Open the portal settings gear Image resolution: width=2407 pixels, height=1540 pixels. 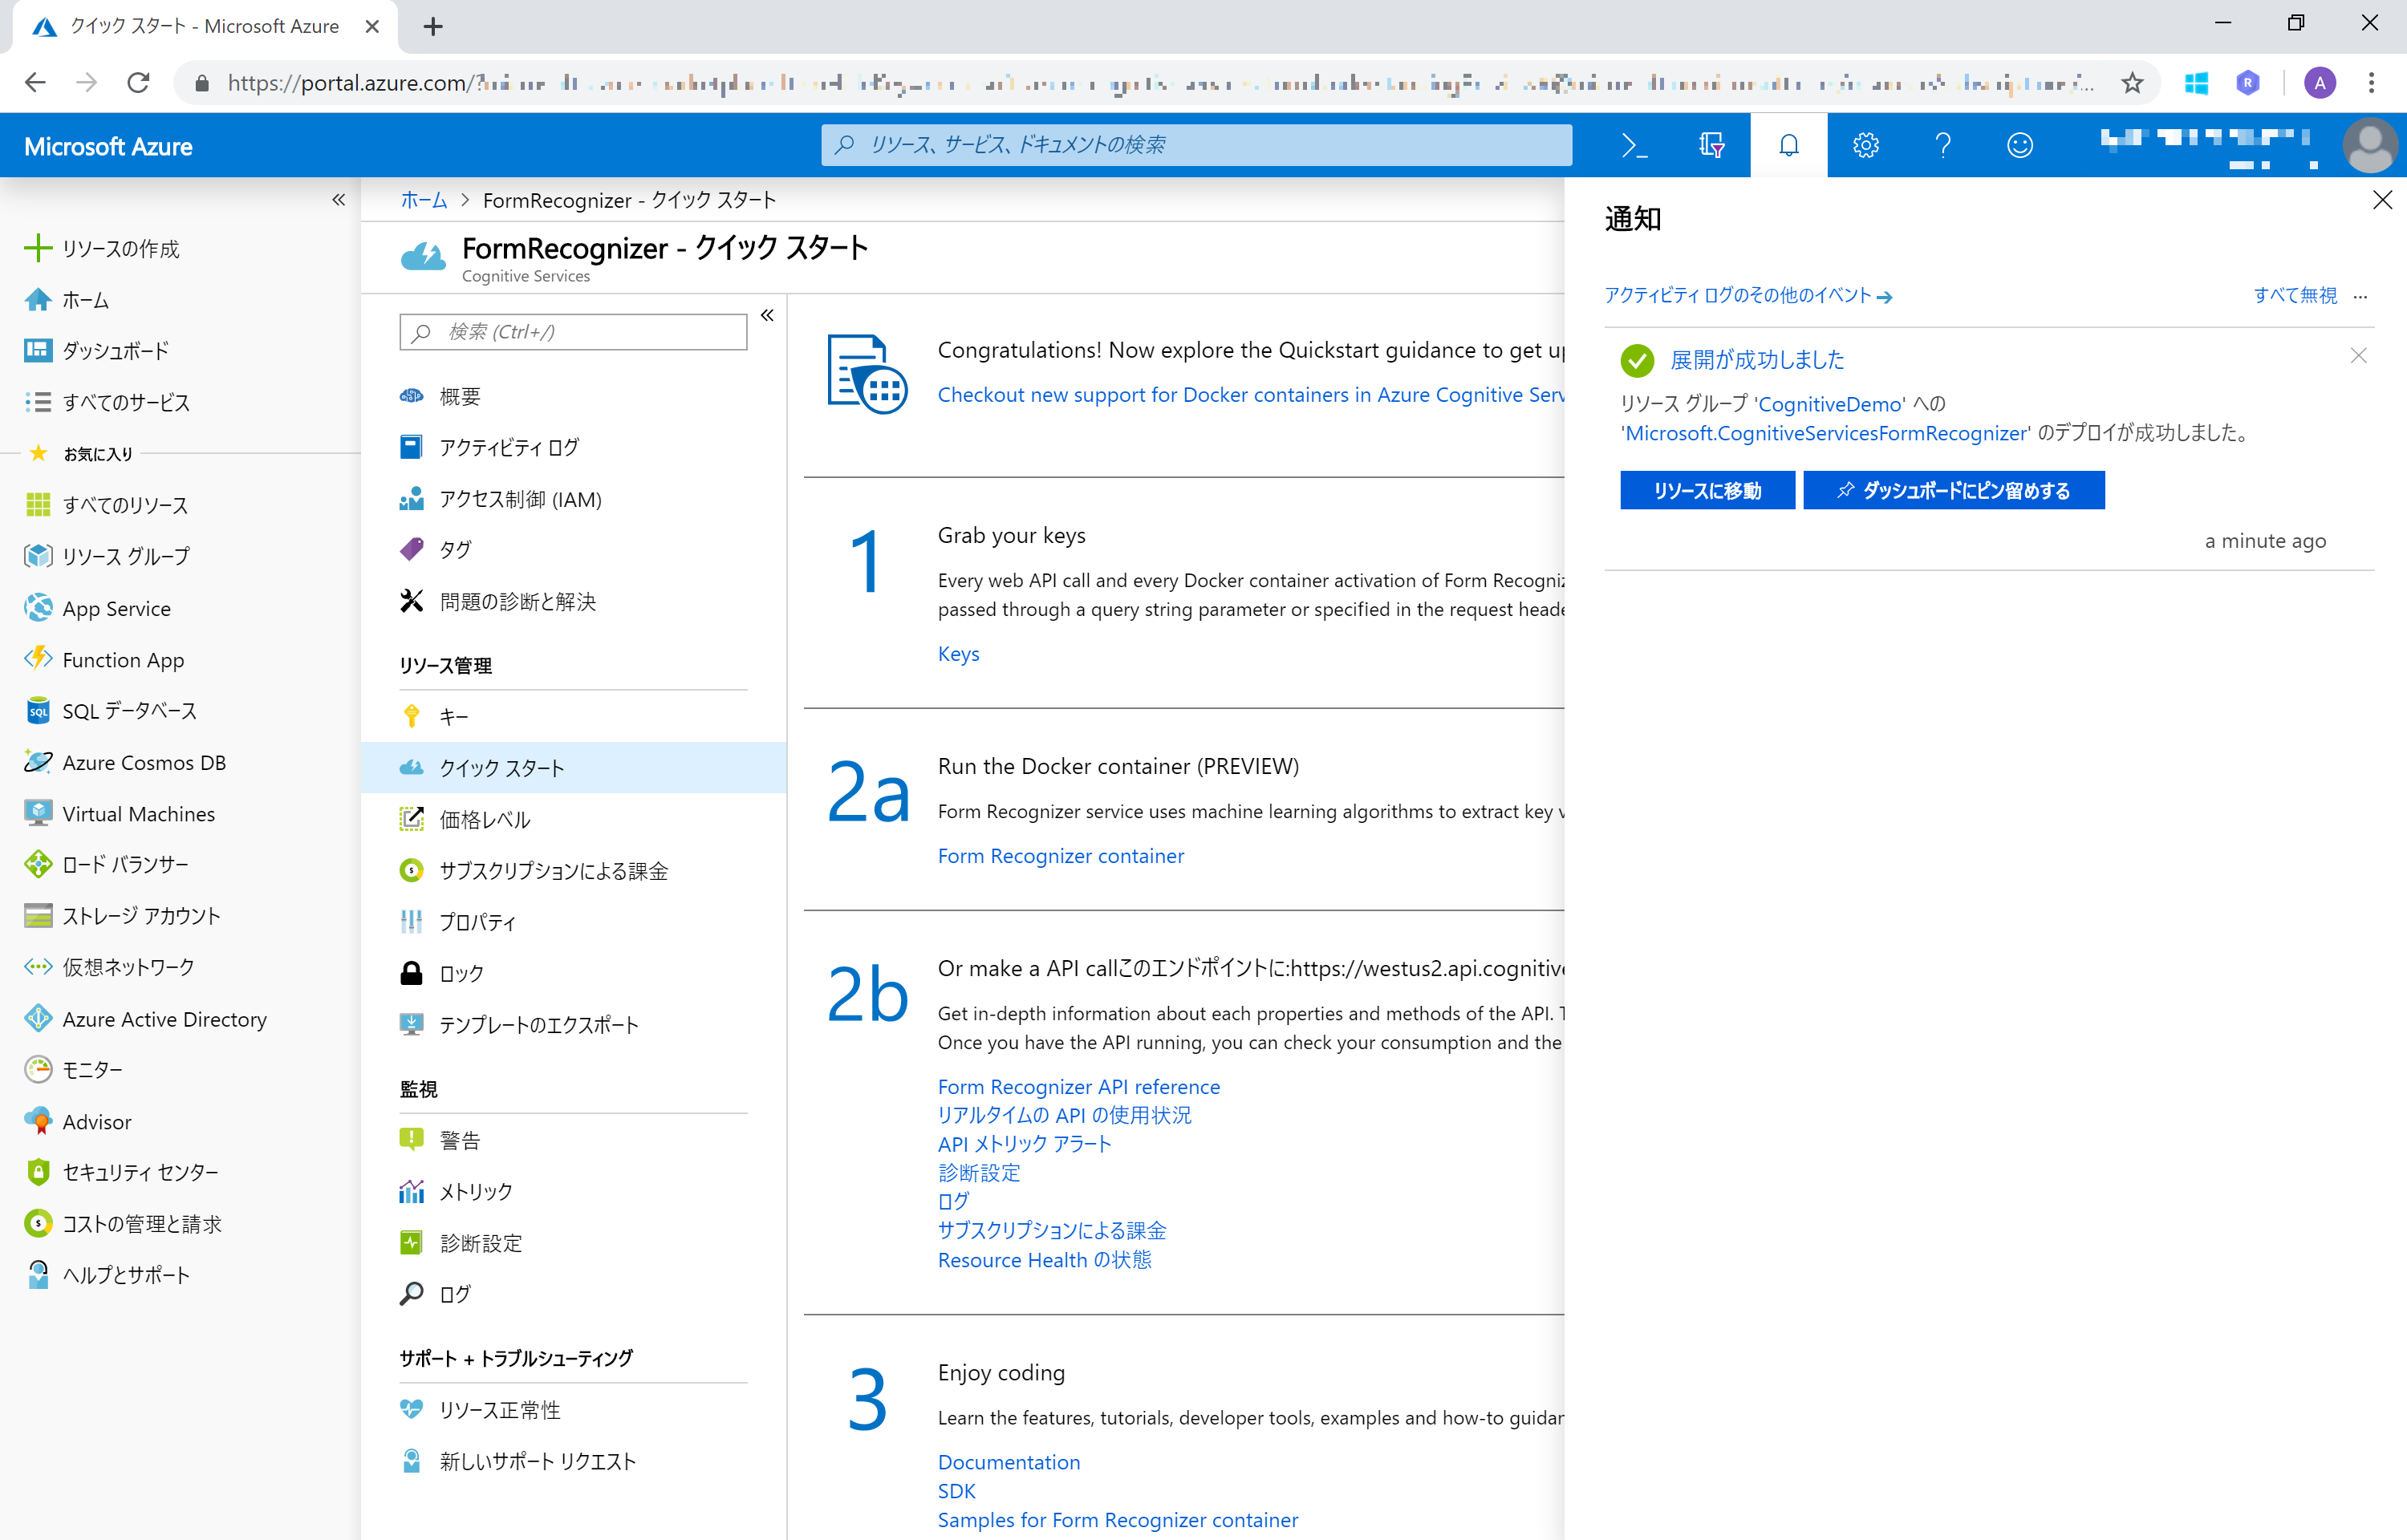point(1866,145)
